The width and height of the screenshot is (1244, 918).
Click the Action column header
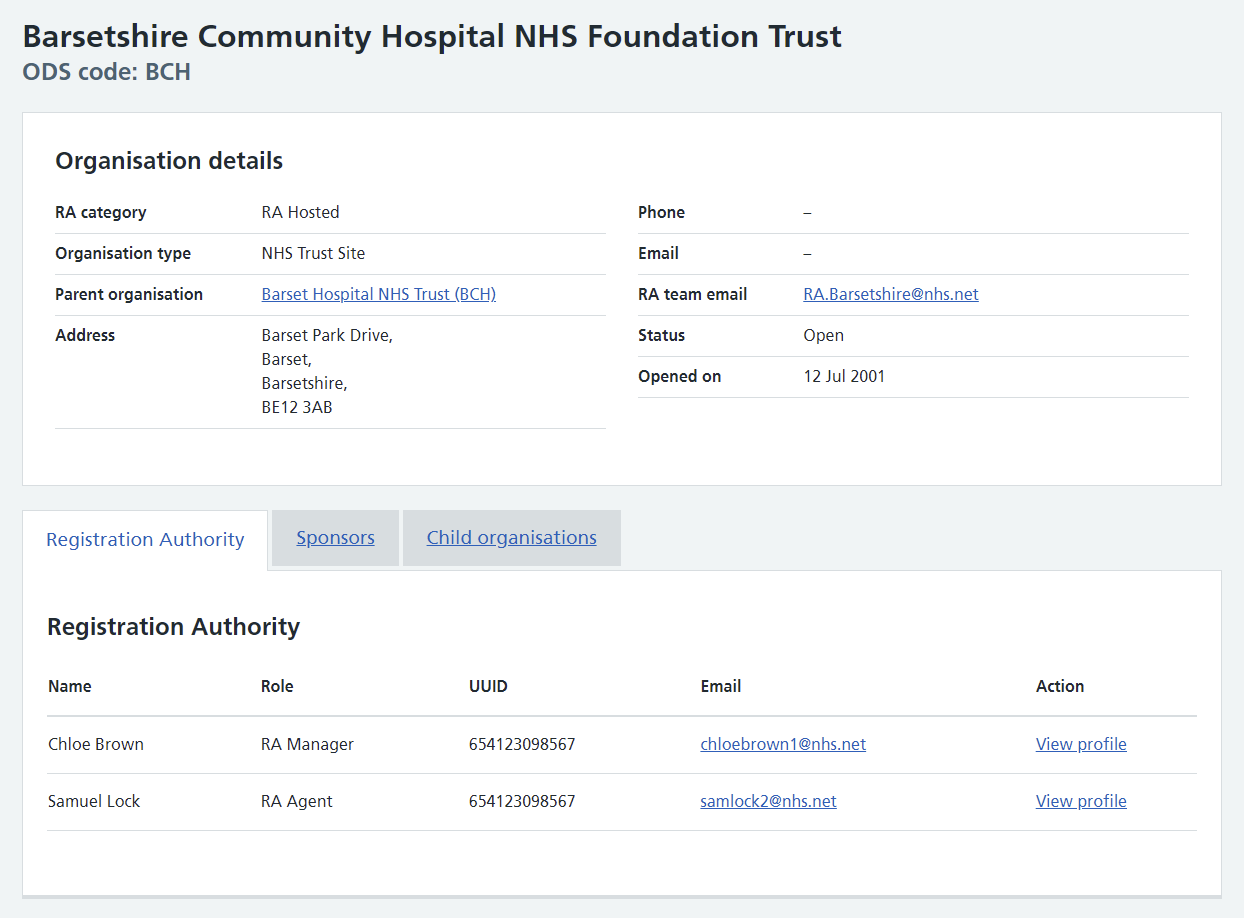coord(1060,686)
